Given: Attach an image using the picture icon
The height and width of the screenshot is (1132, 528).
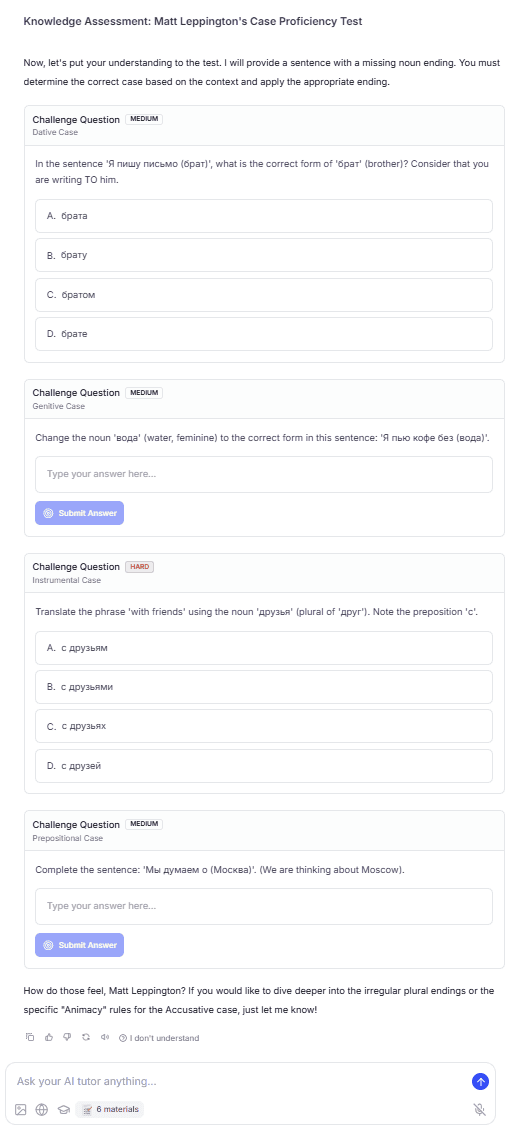Looking at the screenshot, I should click(21, 1110).
